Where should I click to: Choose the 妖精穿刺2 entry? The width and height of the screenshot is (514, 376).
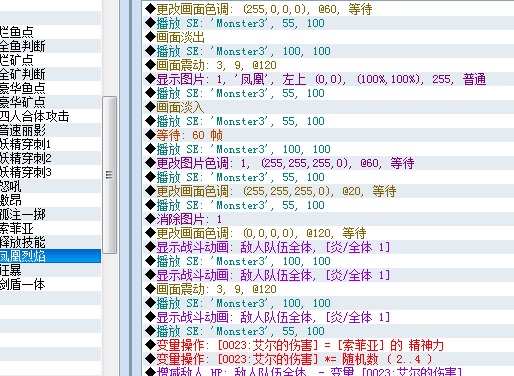tap(50, 158)
